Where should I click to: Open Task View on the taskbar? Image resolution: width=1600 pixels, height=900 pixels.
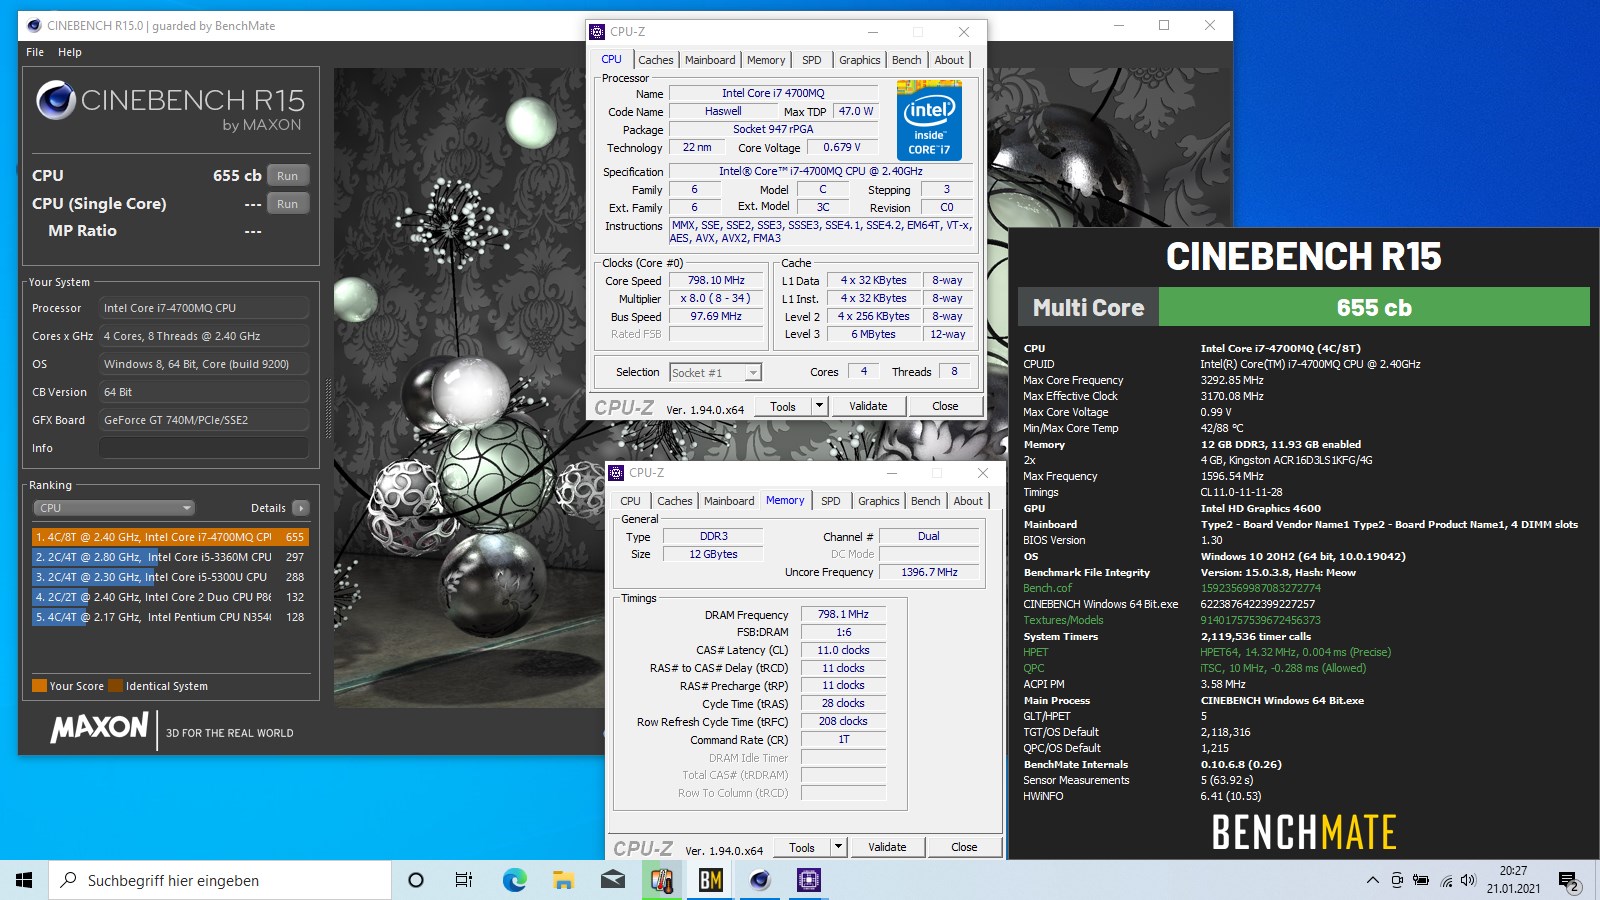(x=464, y=880)
